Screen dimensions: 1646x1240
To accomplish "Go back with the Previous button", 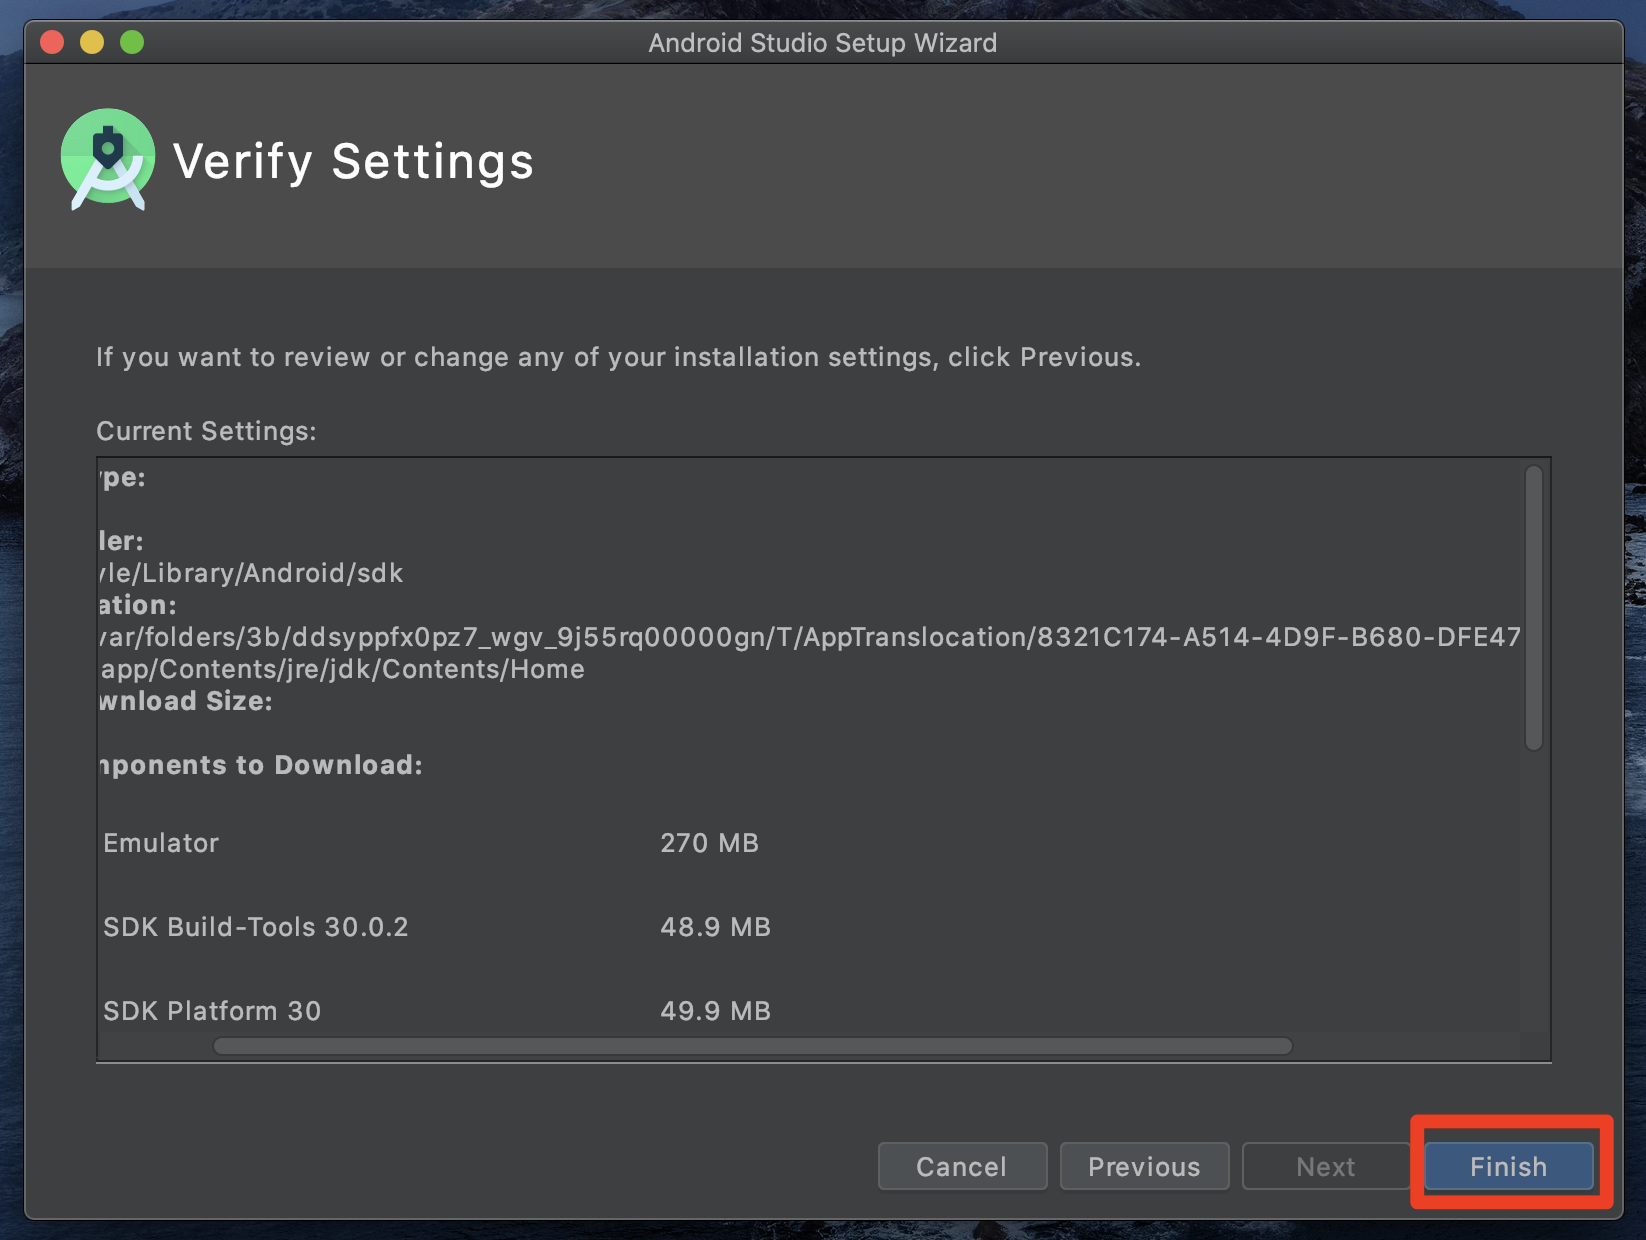I will tap(1144, 1166).
